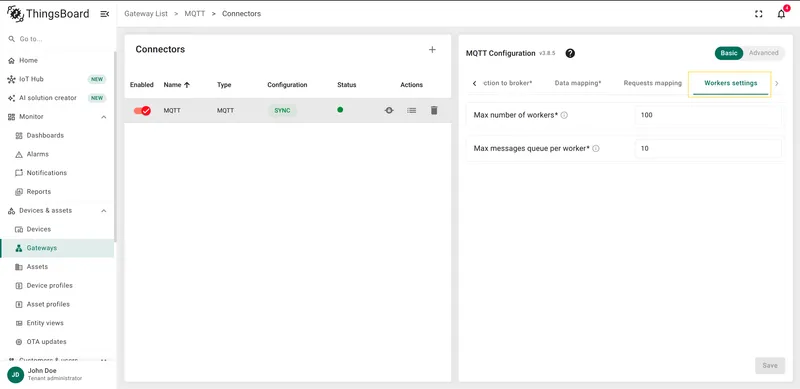Click the Alarms triangle icon

coord(19,154)
